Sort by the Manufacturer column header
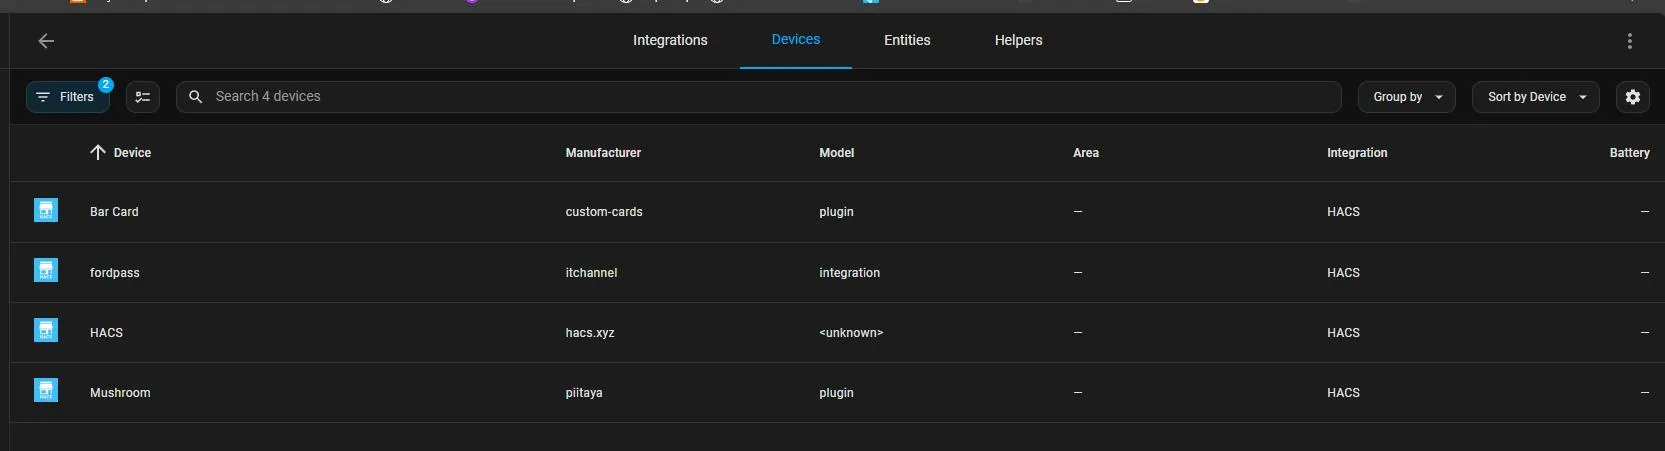Screen dimensions: 1665x451 [603, 153]
